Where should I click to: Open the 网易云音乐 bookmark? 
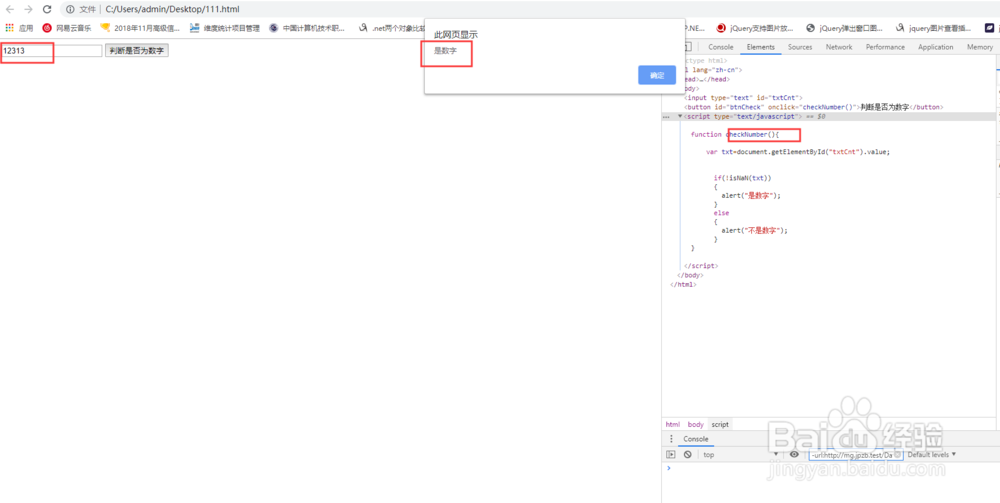(x=67, y=28)
